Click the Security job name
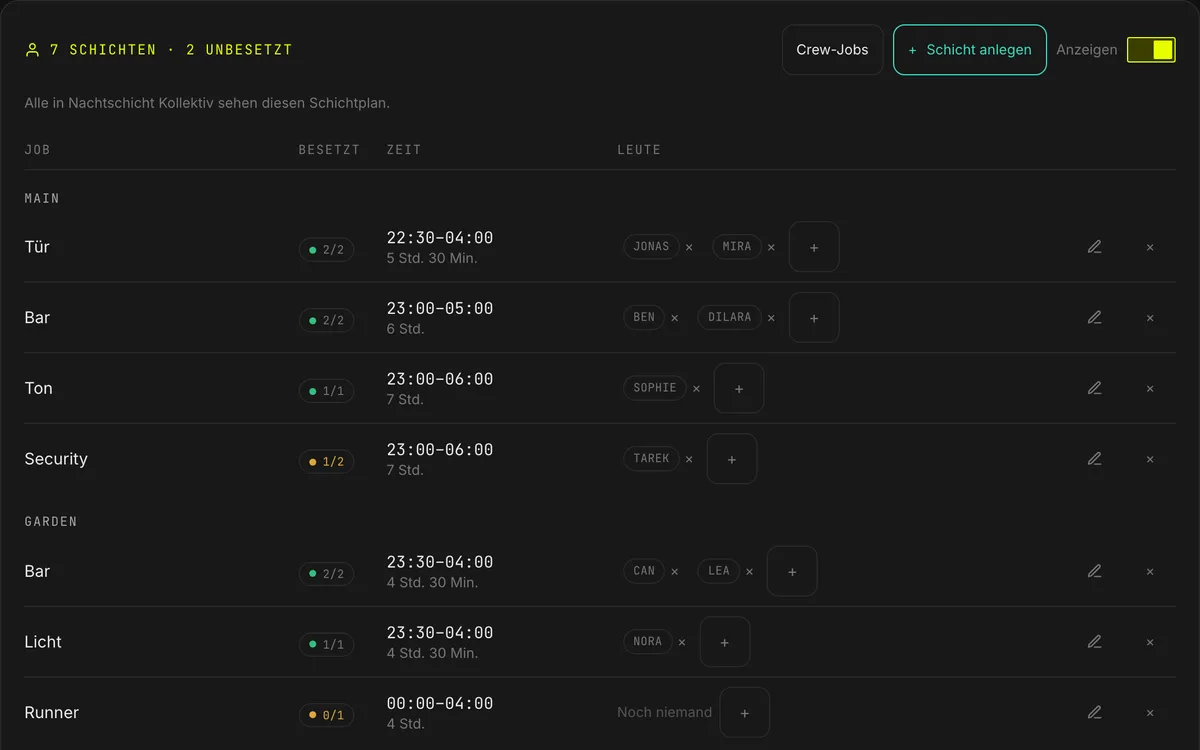The image size is (1200, 750). pyautogui.click(x=56, y=459)
